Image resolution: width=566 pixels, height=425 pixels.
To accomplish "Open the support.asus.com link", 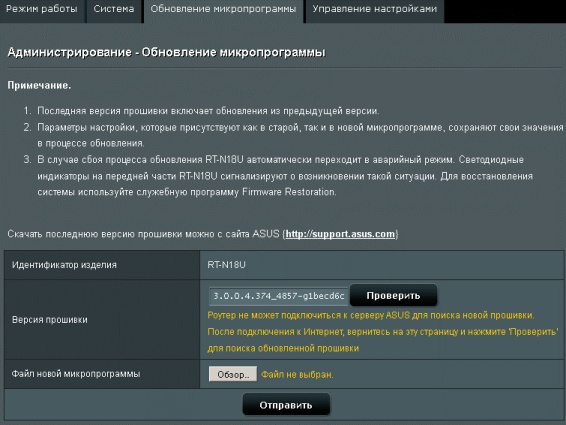I will [x=340, y=234].
